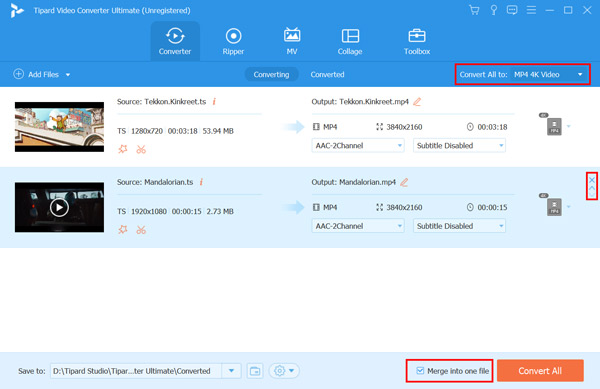Play the Mandalorian video thumbnail
The image size is (600, 389).
[59, 207]
